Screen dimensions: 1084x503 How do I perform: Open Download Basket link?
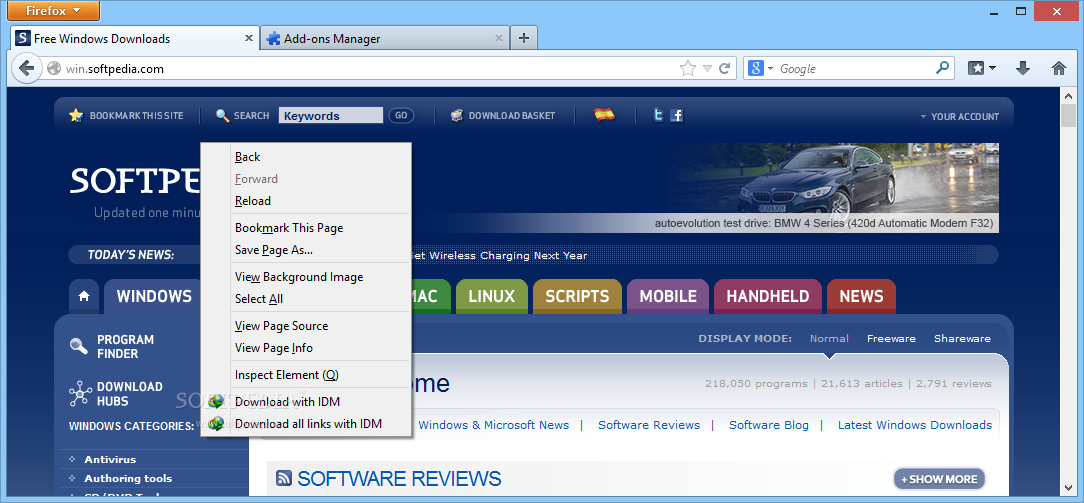click(503, 115)
